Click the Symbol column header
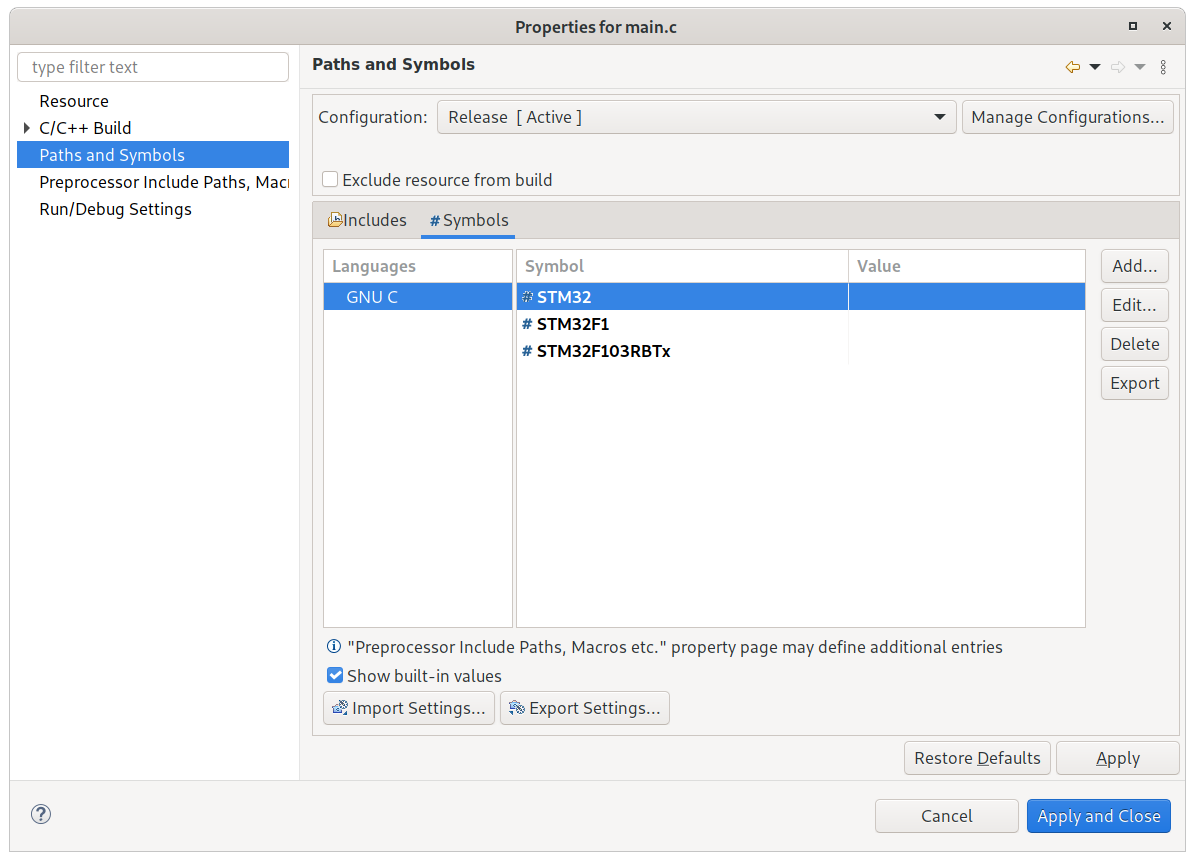The height and width of the screenshot is (861, 1195). 682,266
